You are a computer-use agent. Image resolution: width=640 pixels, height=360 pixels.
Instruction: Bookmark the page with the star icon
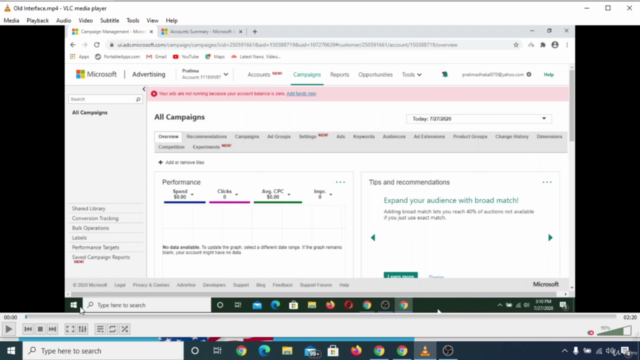click(516, 45)
